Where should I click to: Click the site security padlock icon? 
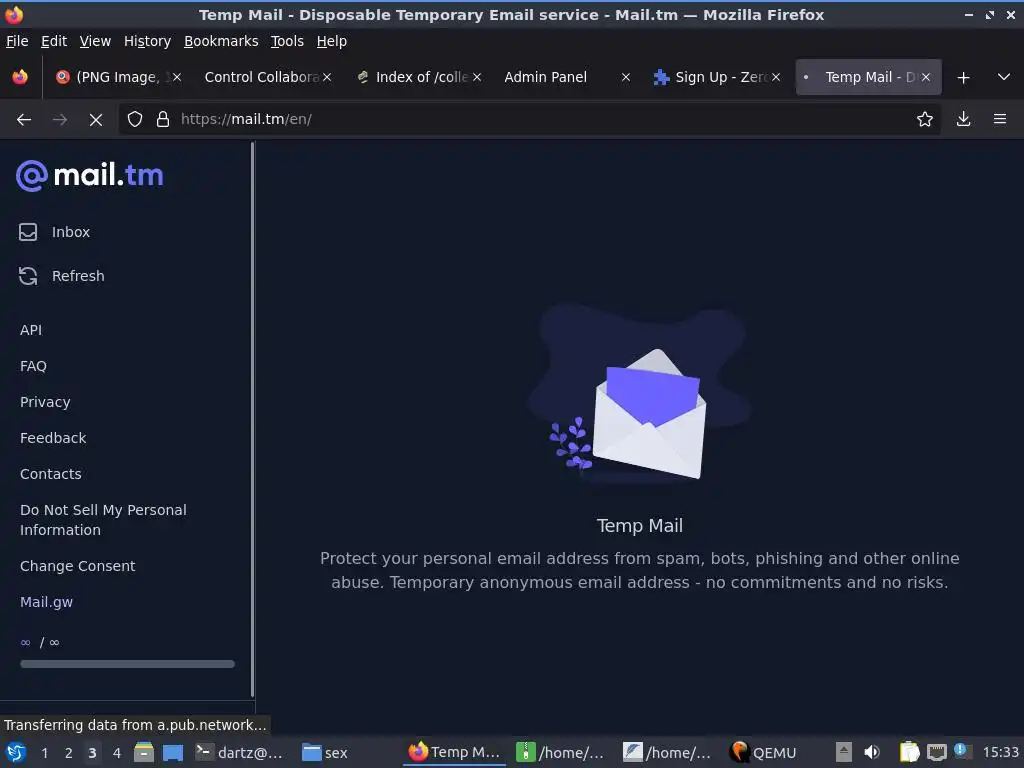(x=163, y=120)
